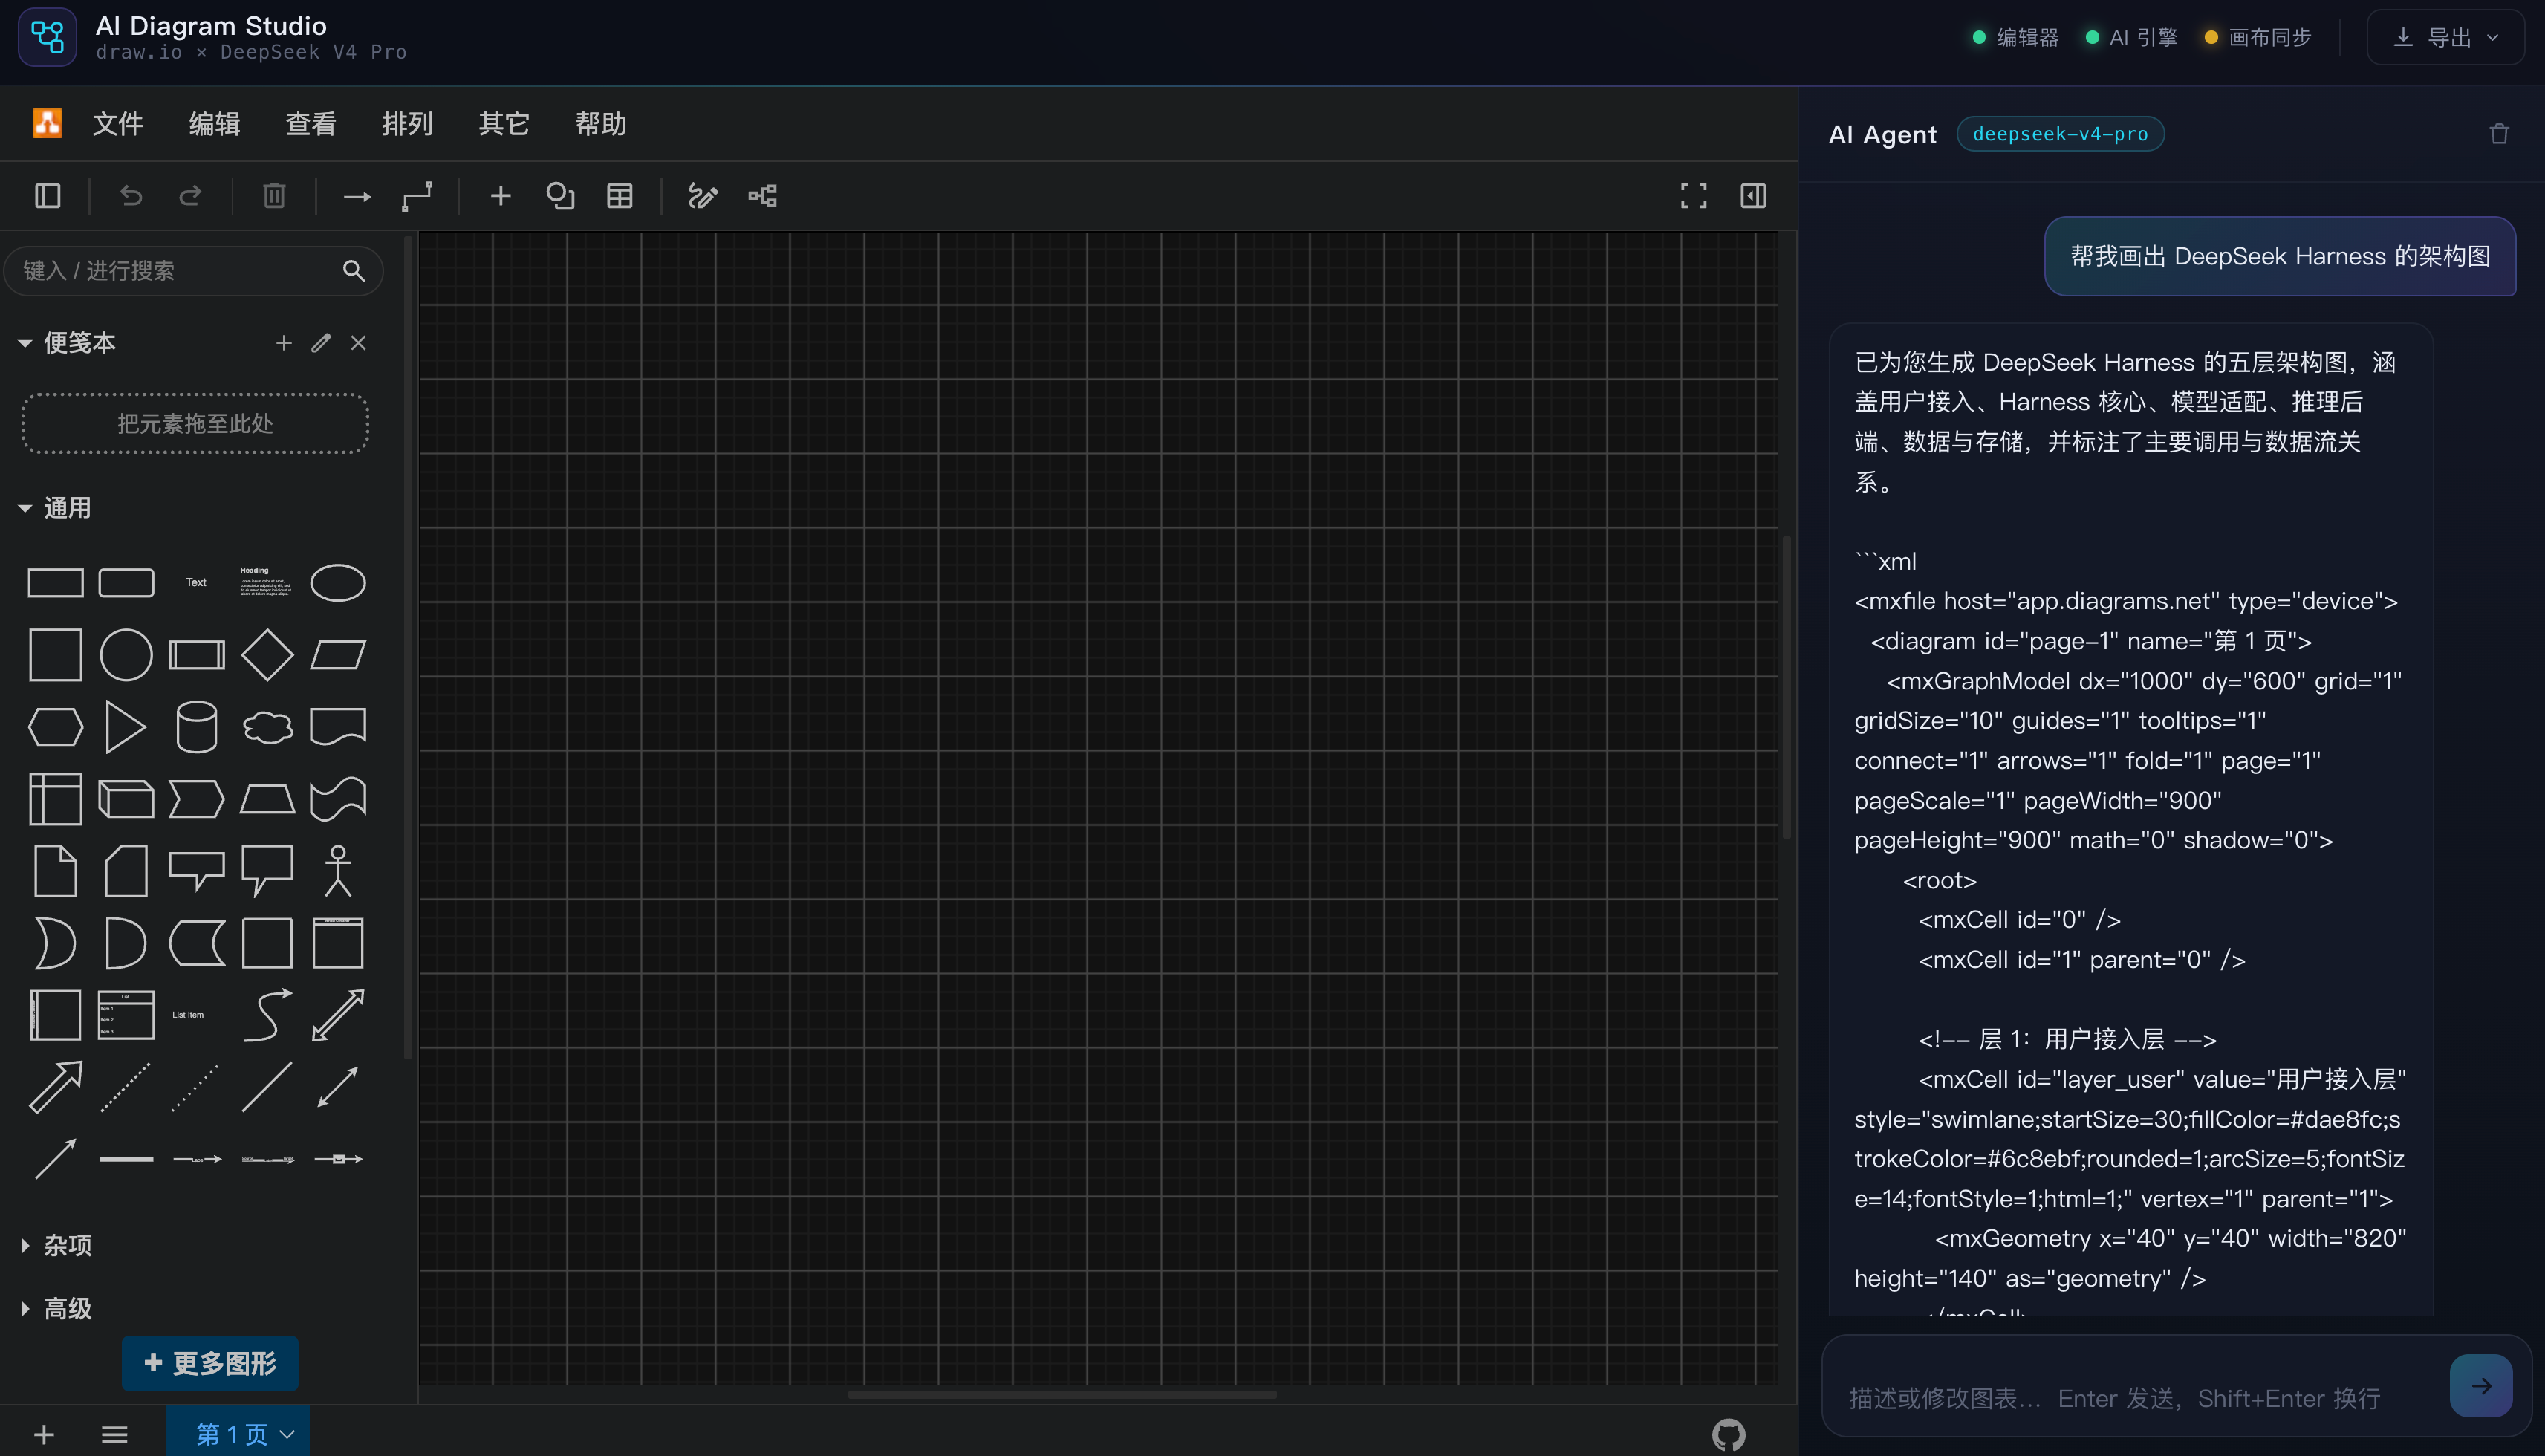Pick the rounded rectangle shape
The width and height of the screenshot is (2545, 1456).
pyautogui.click(x=126, y=583)
